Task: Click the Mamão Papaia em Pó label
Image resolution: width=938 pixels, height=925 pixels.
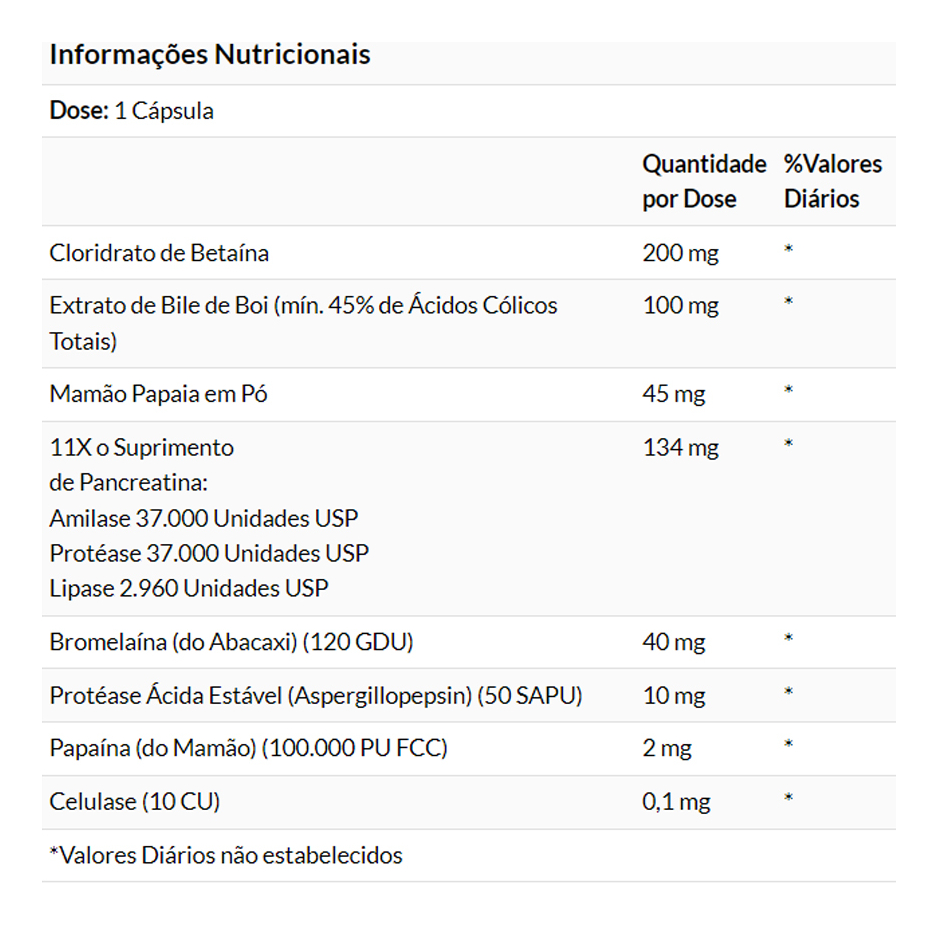Action: pos(158,394)
